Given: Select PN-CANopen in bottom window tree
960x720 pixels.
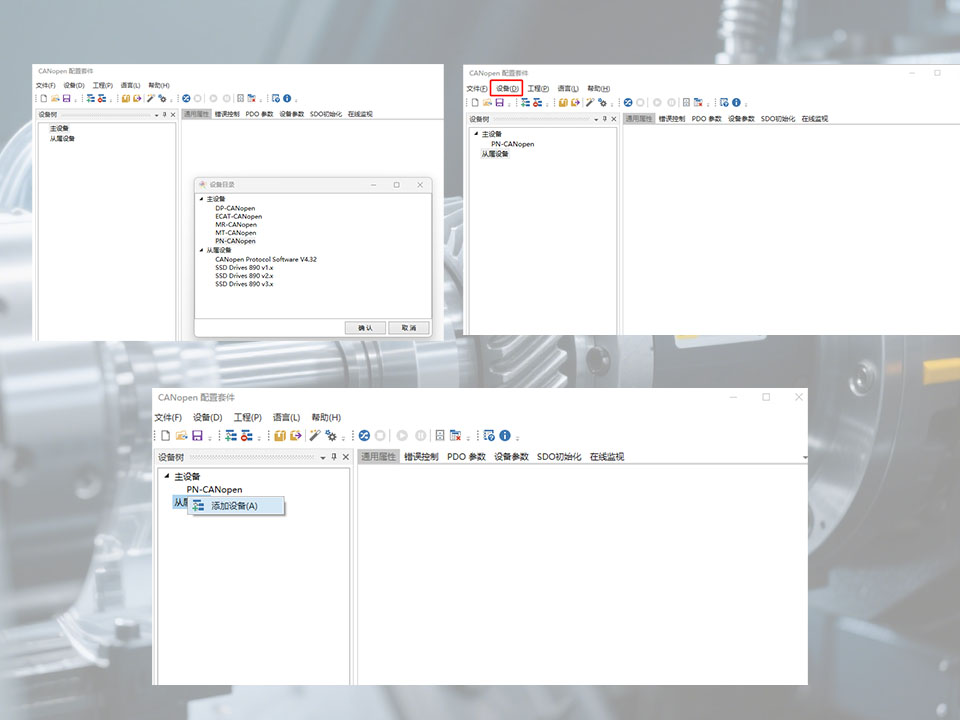Looking at the screenshot, I should click(214, 489).
